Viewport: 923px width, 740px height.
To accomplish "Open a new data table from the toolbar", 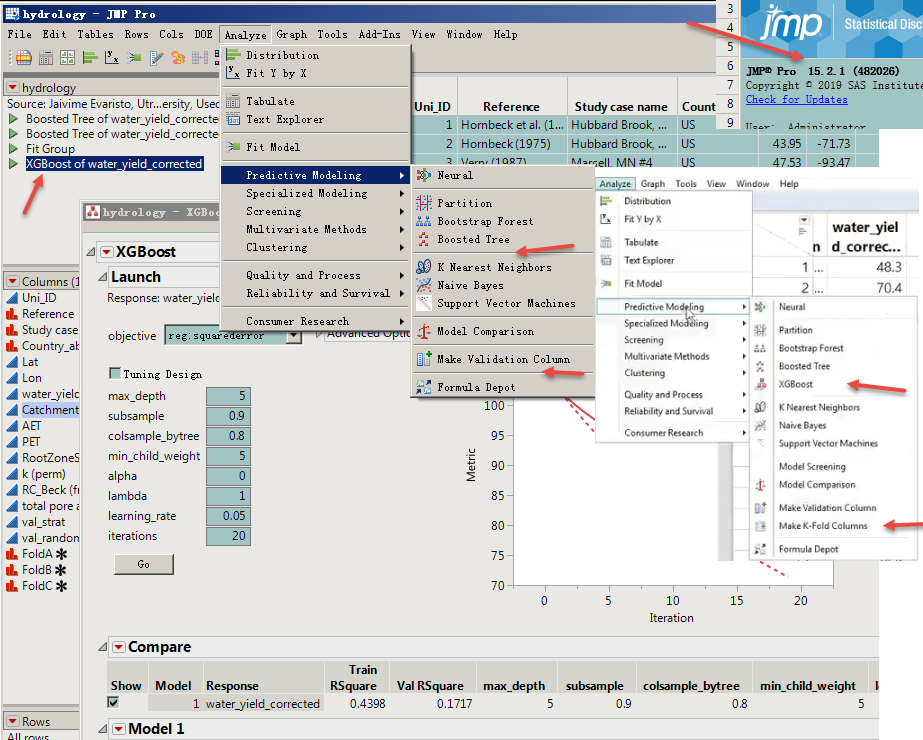I will (x=24, y=57).
